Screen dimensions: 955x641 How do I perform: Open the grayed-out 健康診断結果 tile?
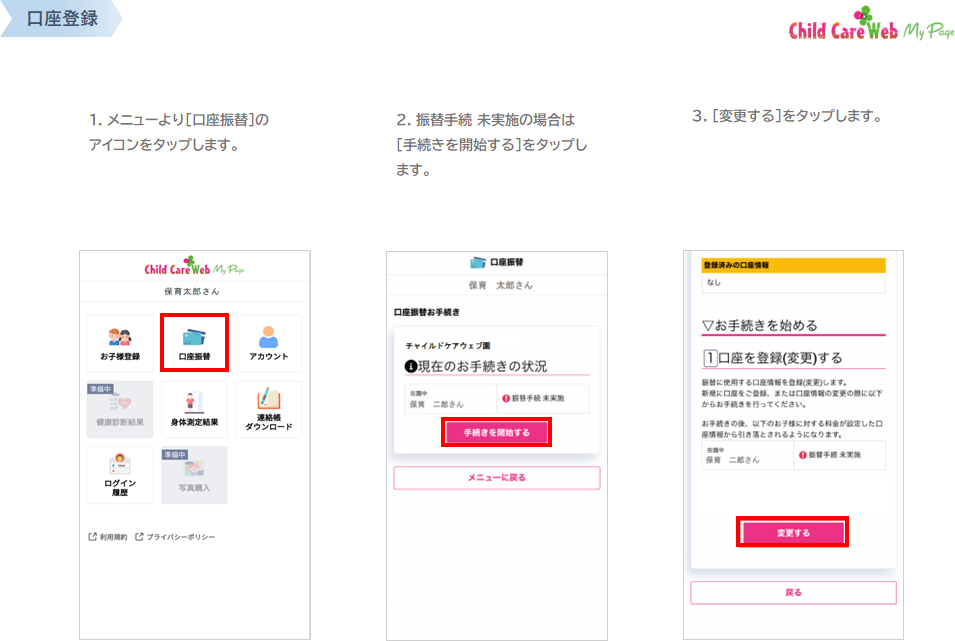pyautogui.click(x=120, y=410)
